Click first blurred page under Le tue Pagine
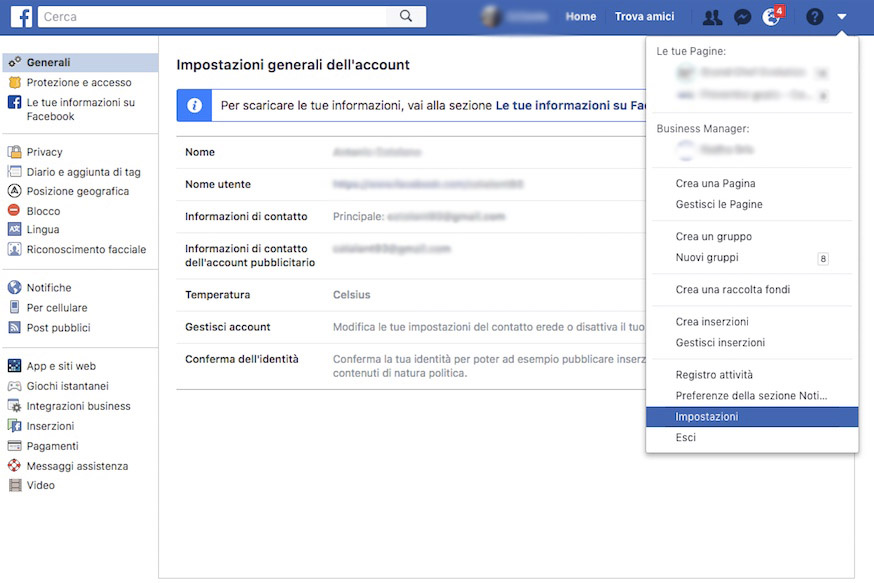Image resolution: width=874 pixels, height=583 pixels. 752,72
